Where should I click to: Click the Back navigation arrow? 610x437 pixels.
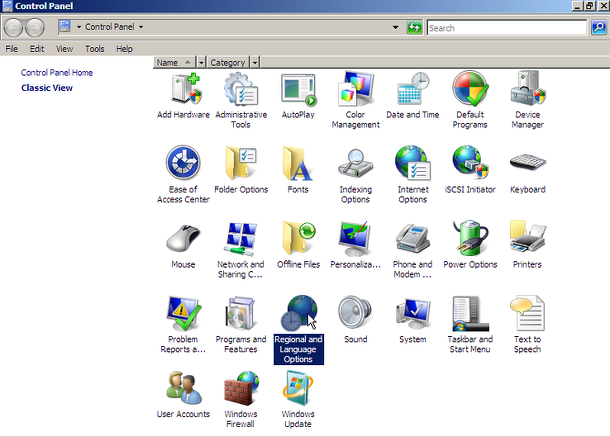(x=14, y=28)
